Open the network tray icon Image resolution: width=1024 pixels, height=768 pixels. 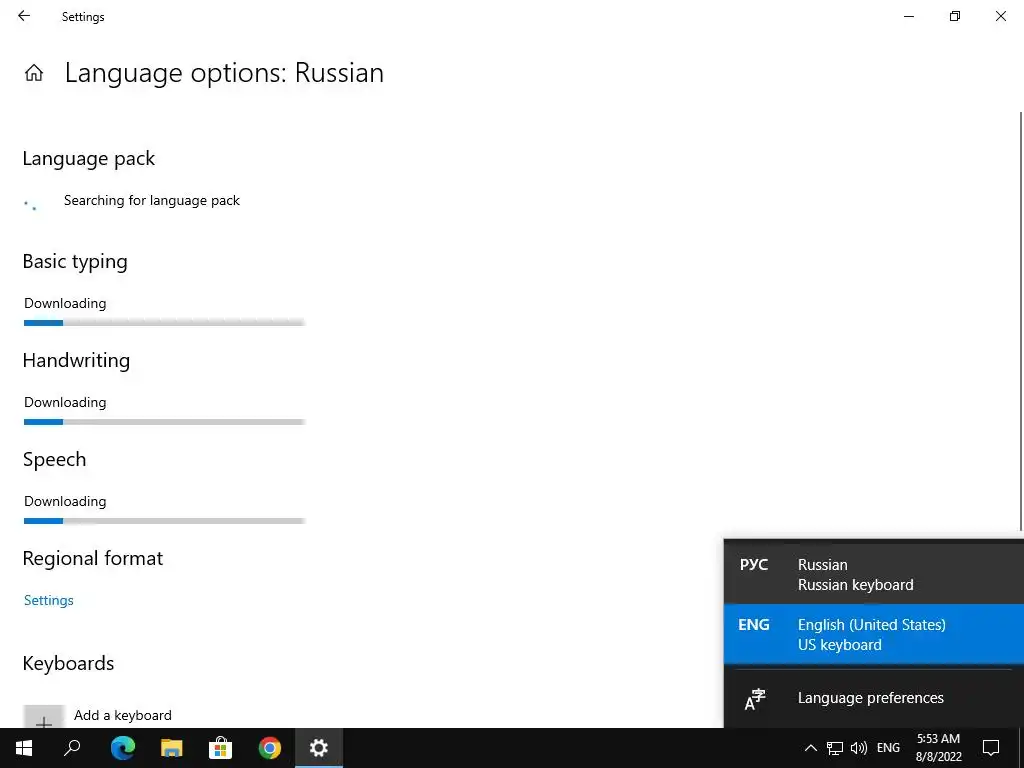(x=835, y=748)
